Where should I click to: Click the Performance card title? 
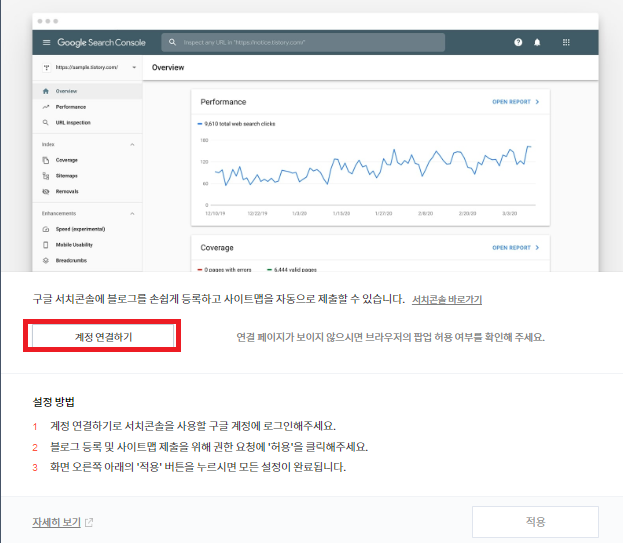tap(223, 102)
